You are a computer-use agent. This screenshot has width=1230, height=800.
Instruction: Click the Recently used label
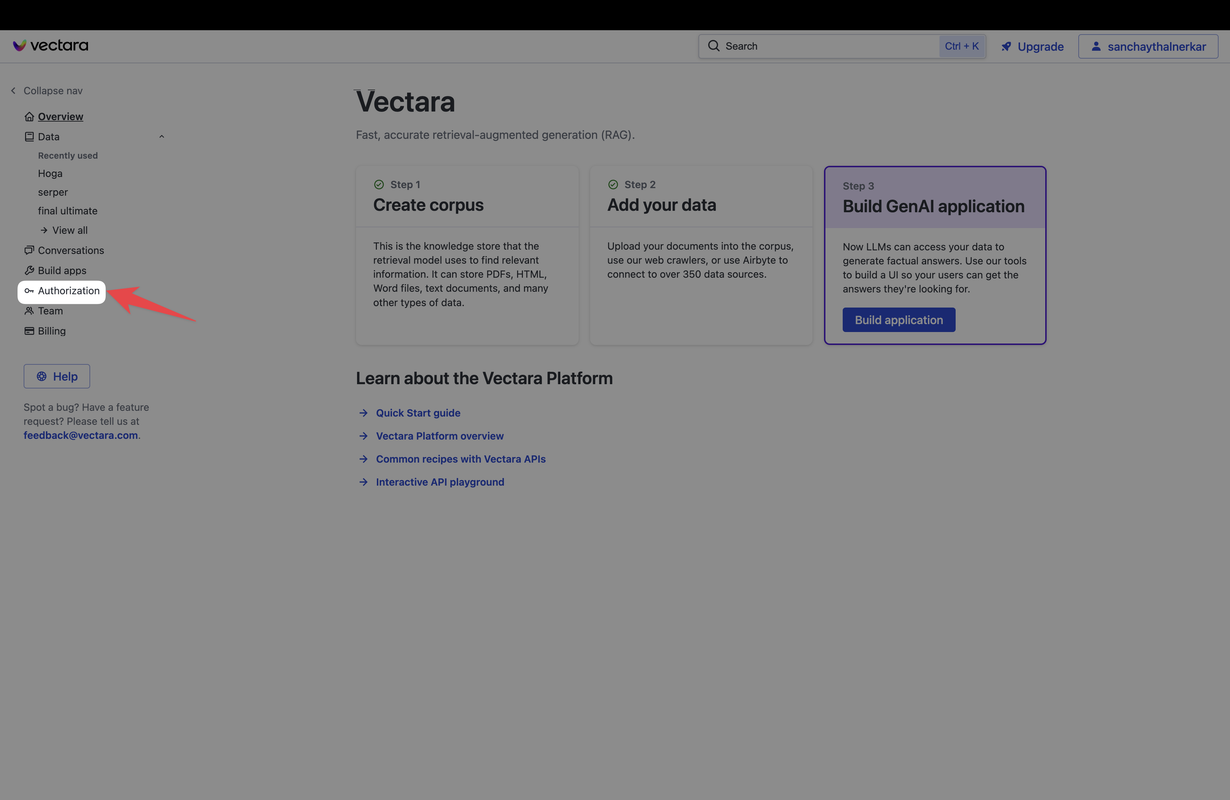(68, 156)
